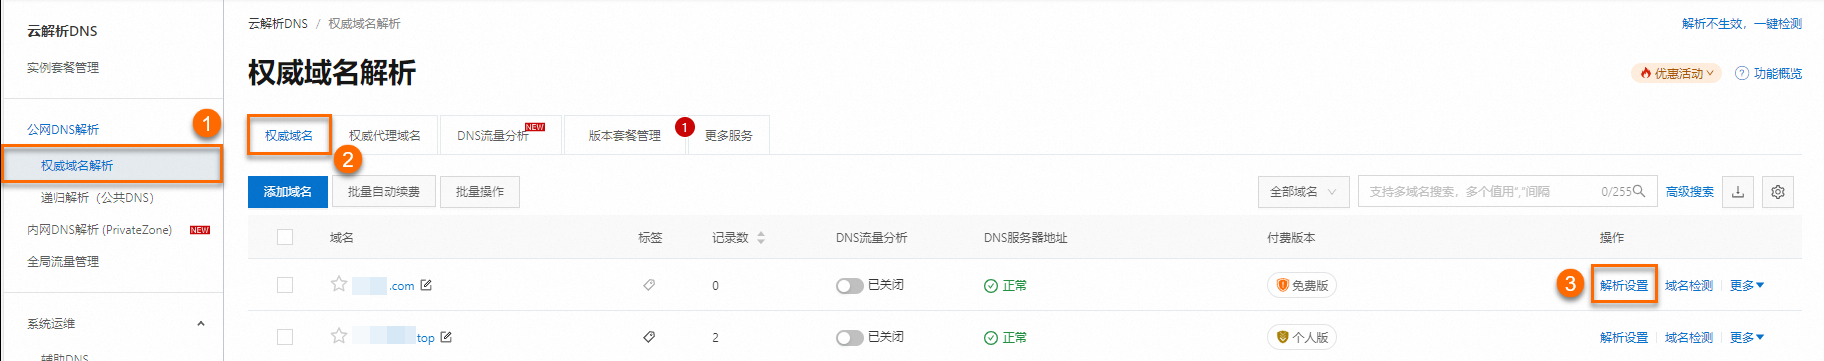1824x361 pixels.
Task: Click edit pencil icon beside .top domain
Action: pyautogui.click(x=446, y=337)
